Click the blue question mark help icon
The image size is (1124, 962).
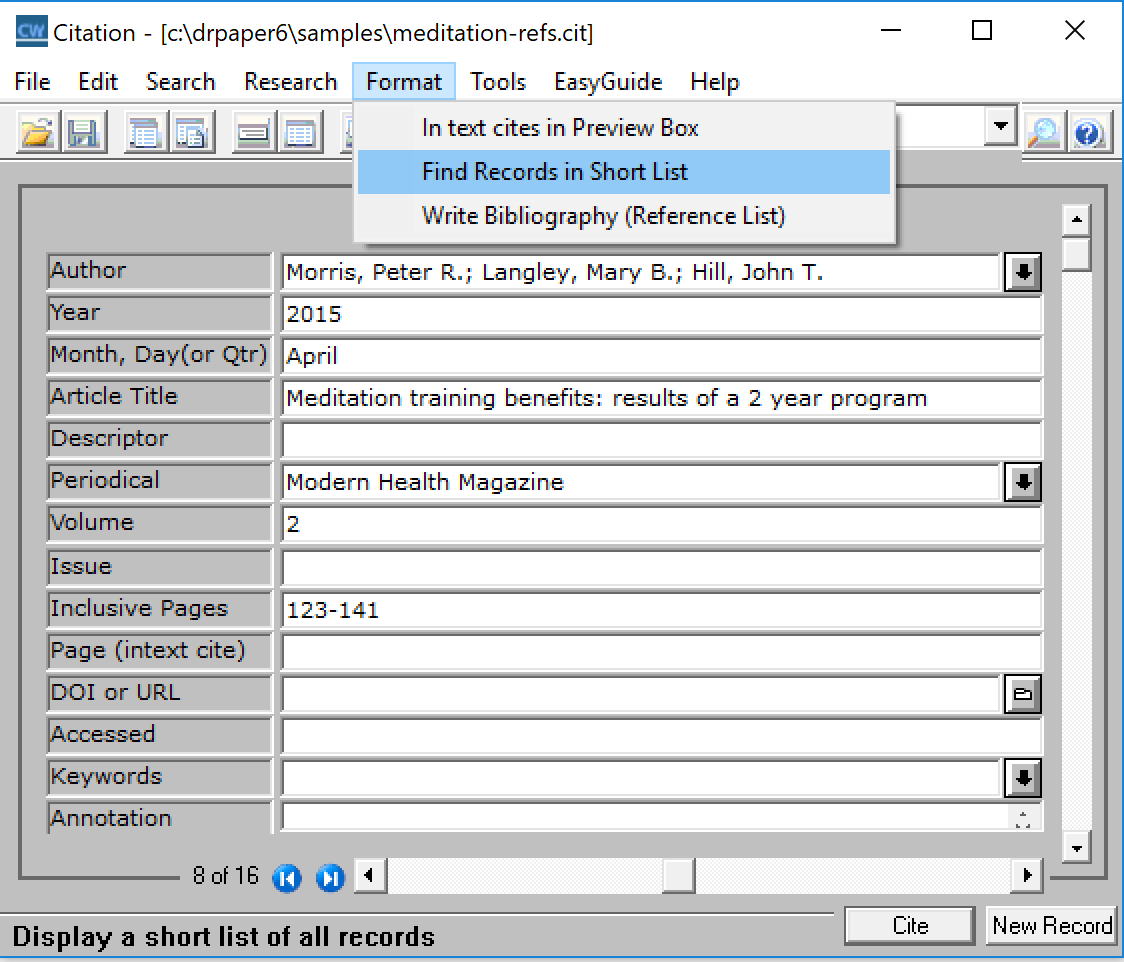click(x=1089, y=133)
